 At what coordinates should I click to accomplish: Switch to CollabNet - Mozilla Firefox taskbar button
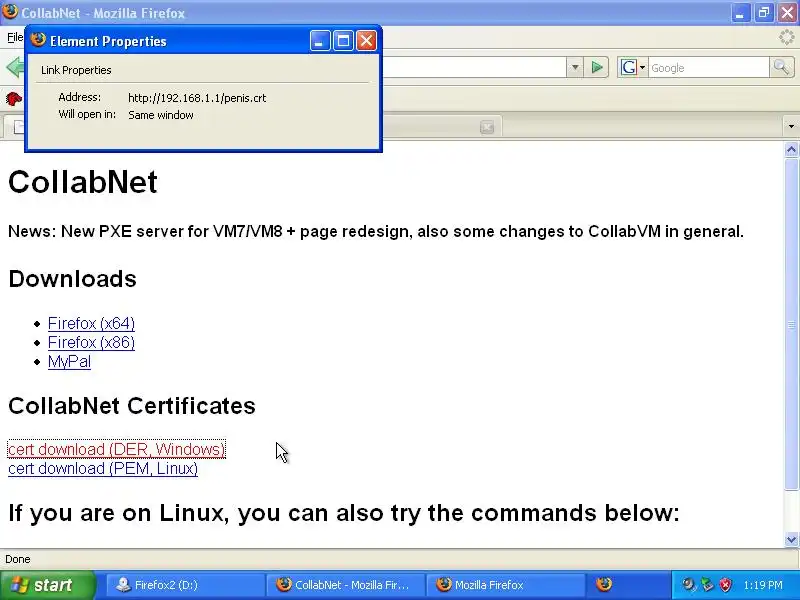[x=345, y=585]
